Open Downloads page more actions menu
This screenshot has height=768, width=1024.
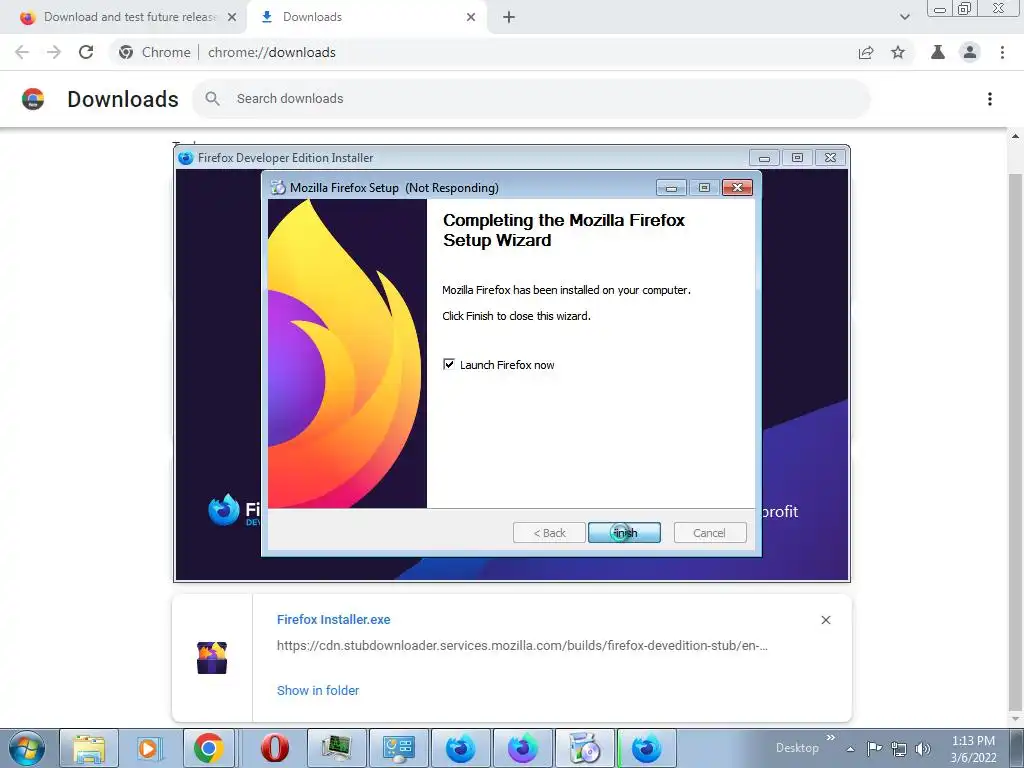(989, 99)
